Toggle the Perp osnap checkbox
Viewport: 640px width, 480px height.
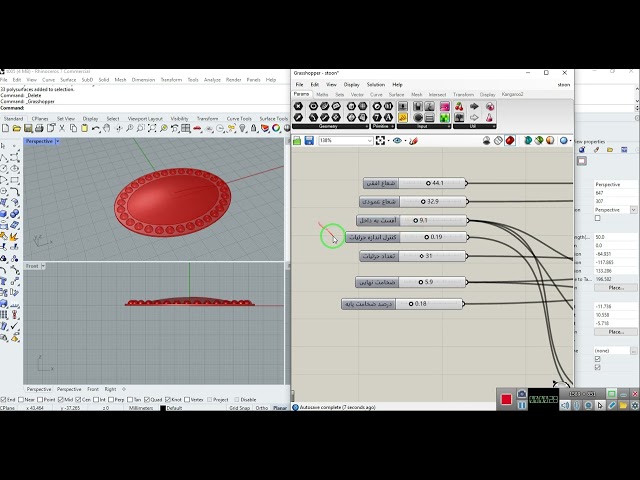coord(111,400)
